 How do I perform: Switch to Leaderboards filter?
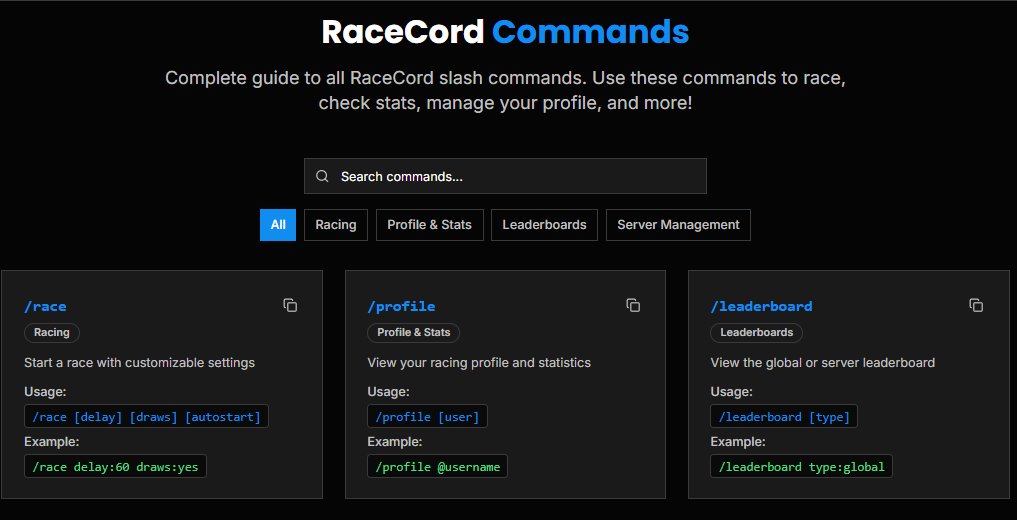pos(544,225)
